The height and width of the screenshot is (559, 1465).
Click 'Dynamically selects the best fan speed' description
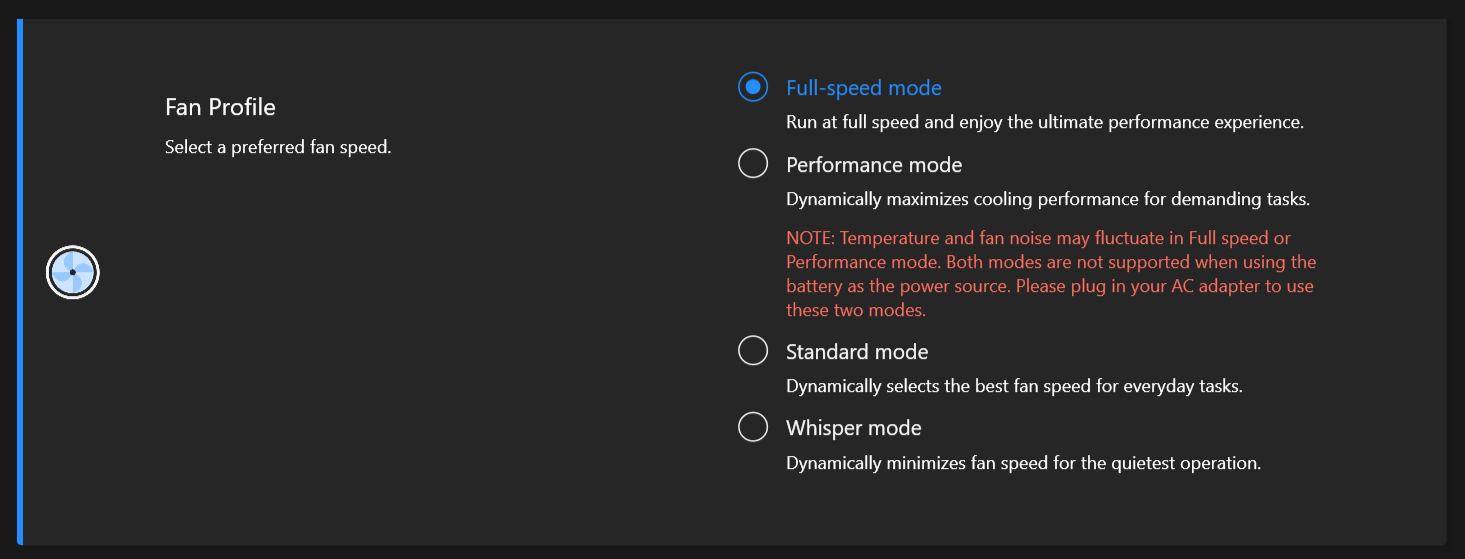tap(1013, 386)
